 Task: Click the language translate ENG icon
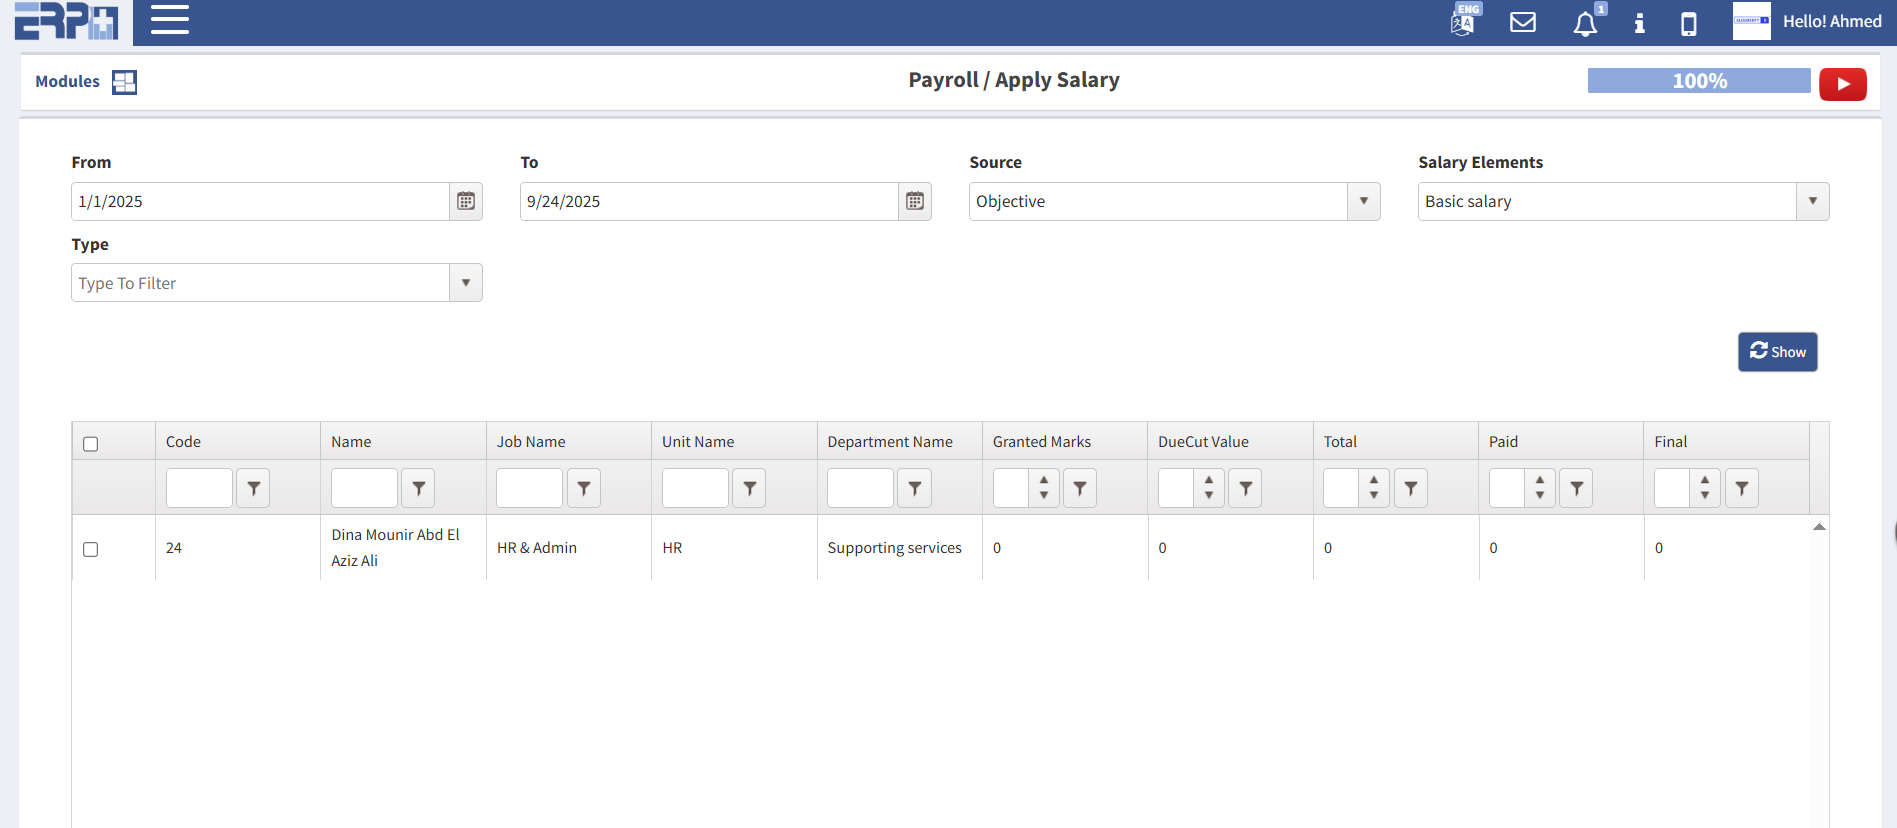[x=1464, y=21]
